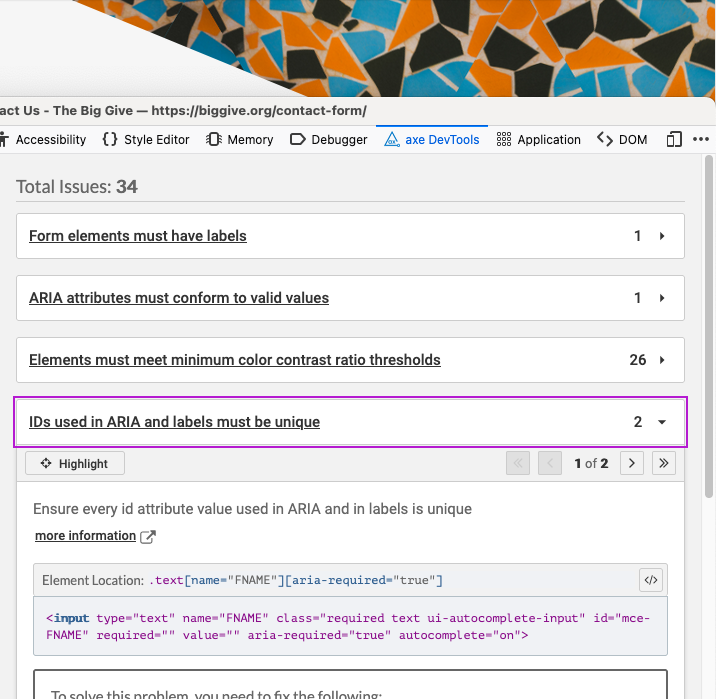
Task: Collapse the IDs used in ARIA issue row
Action: click(x=662, y=422)
